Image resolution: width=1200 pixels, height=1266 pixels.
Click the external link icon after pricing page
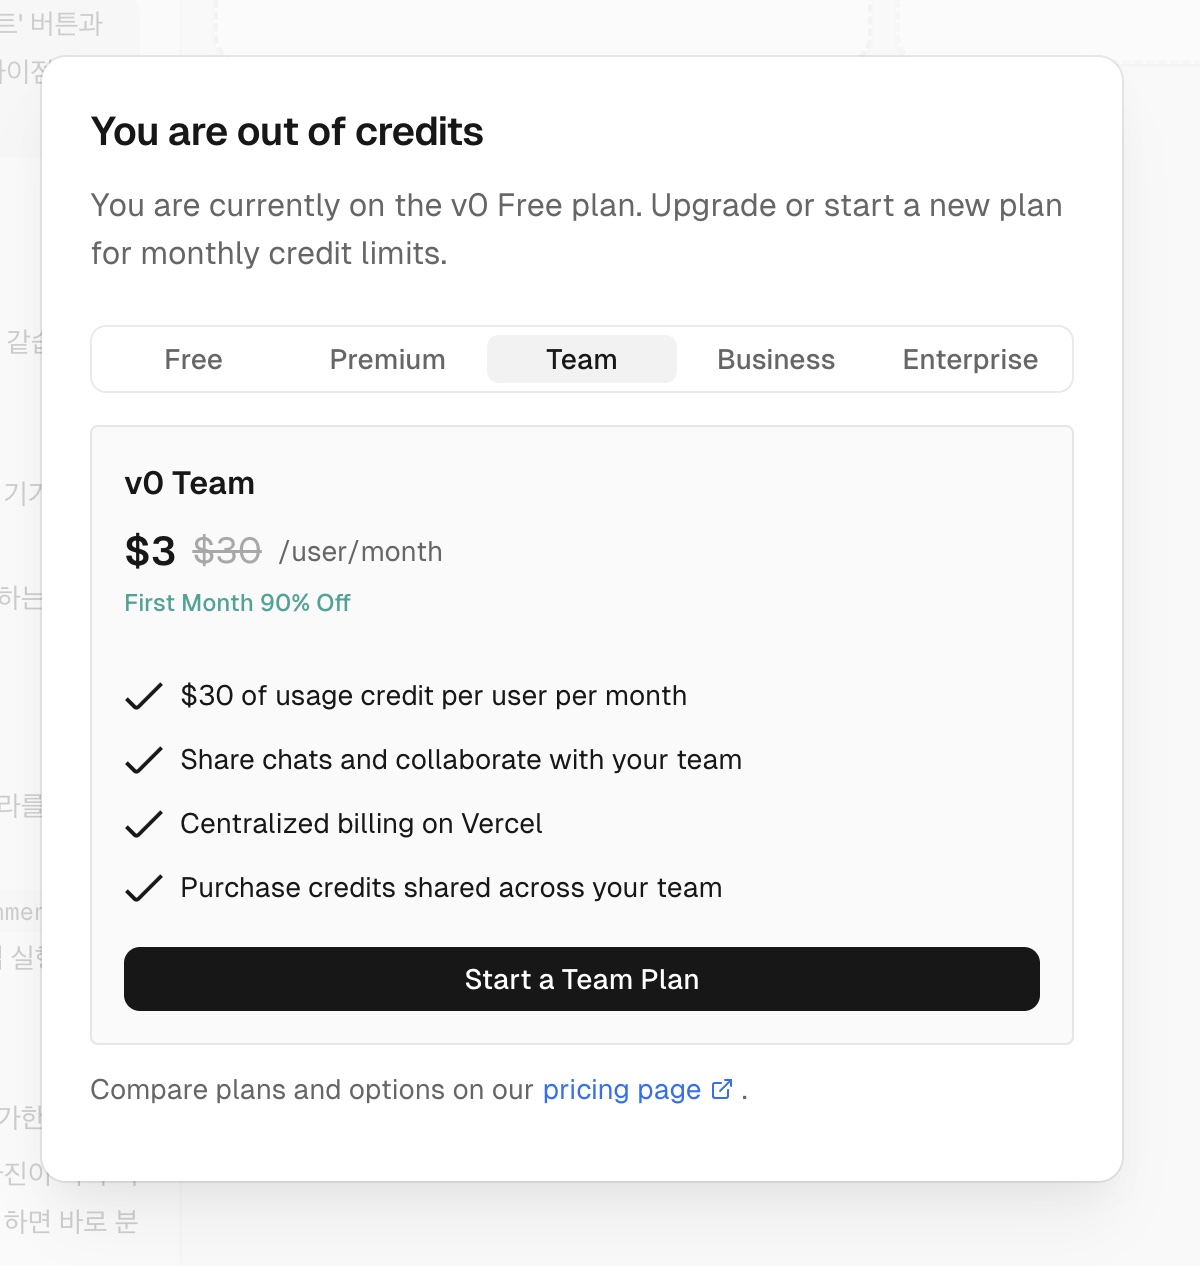tap(722, 1089)
